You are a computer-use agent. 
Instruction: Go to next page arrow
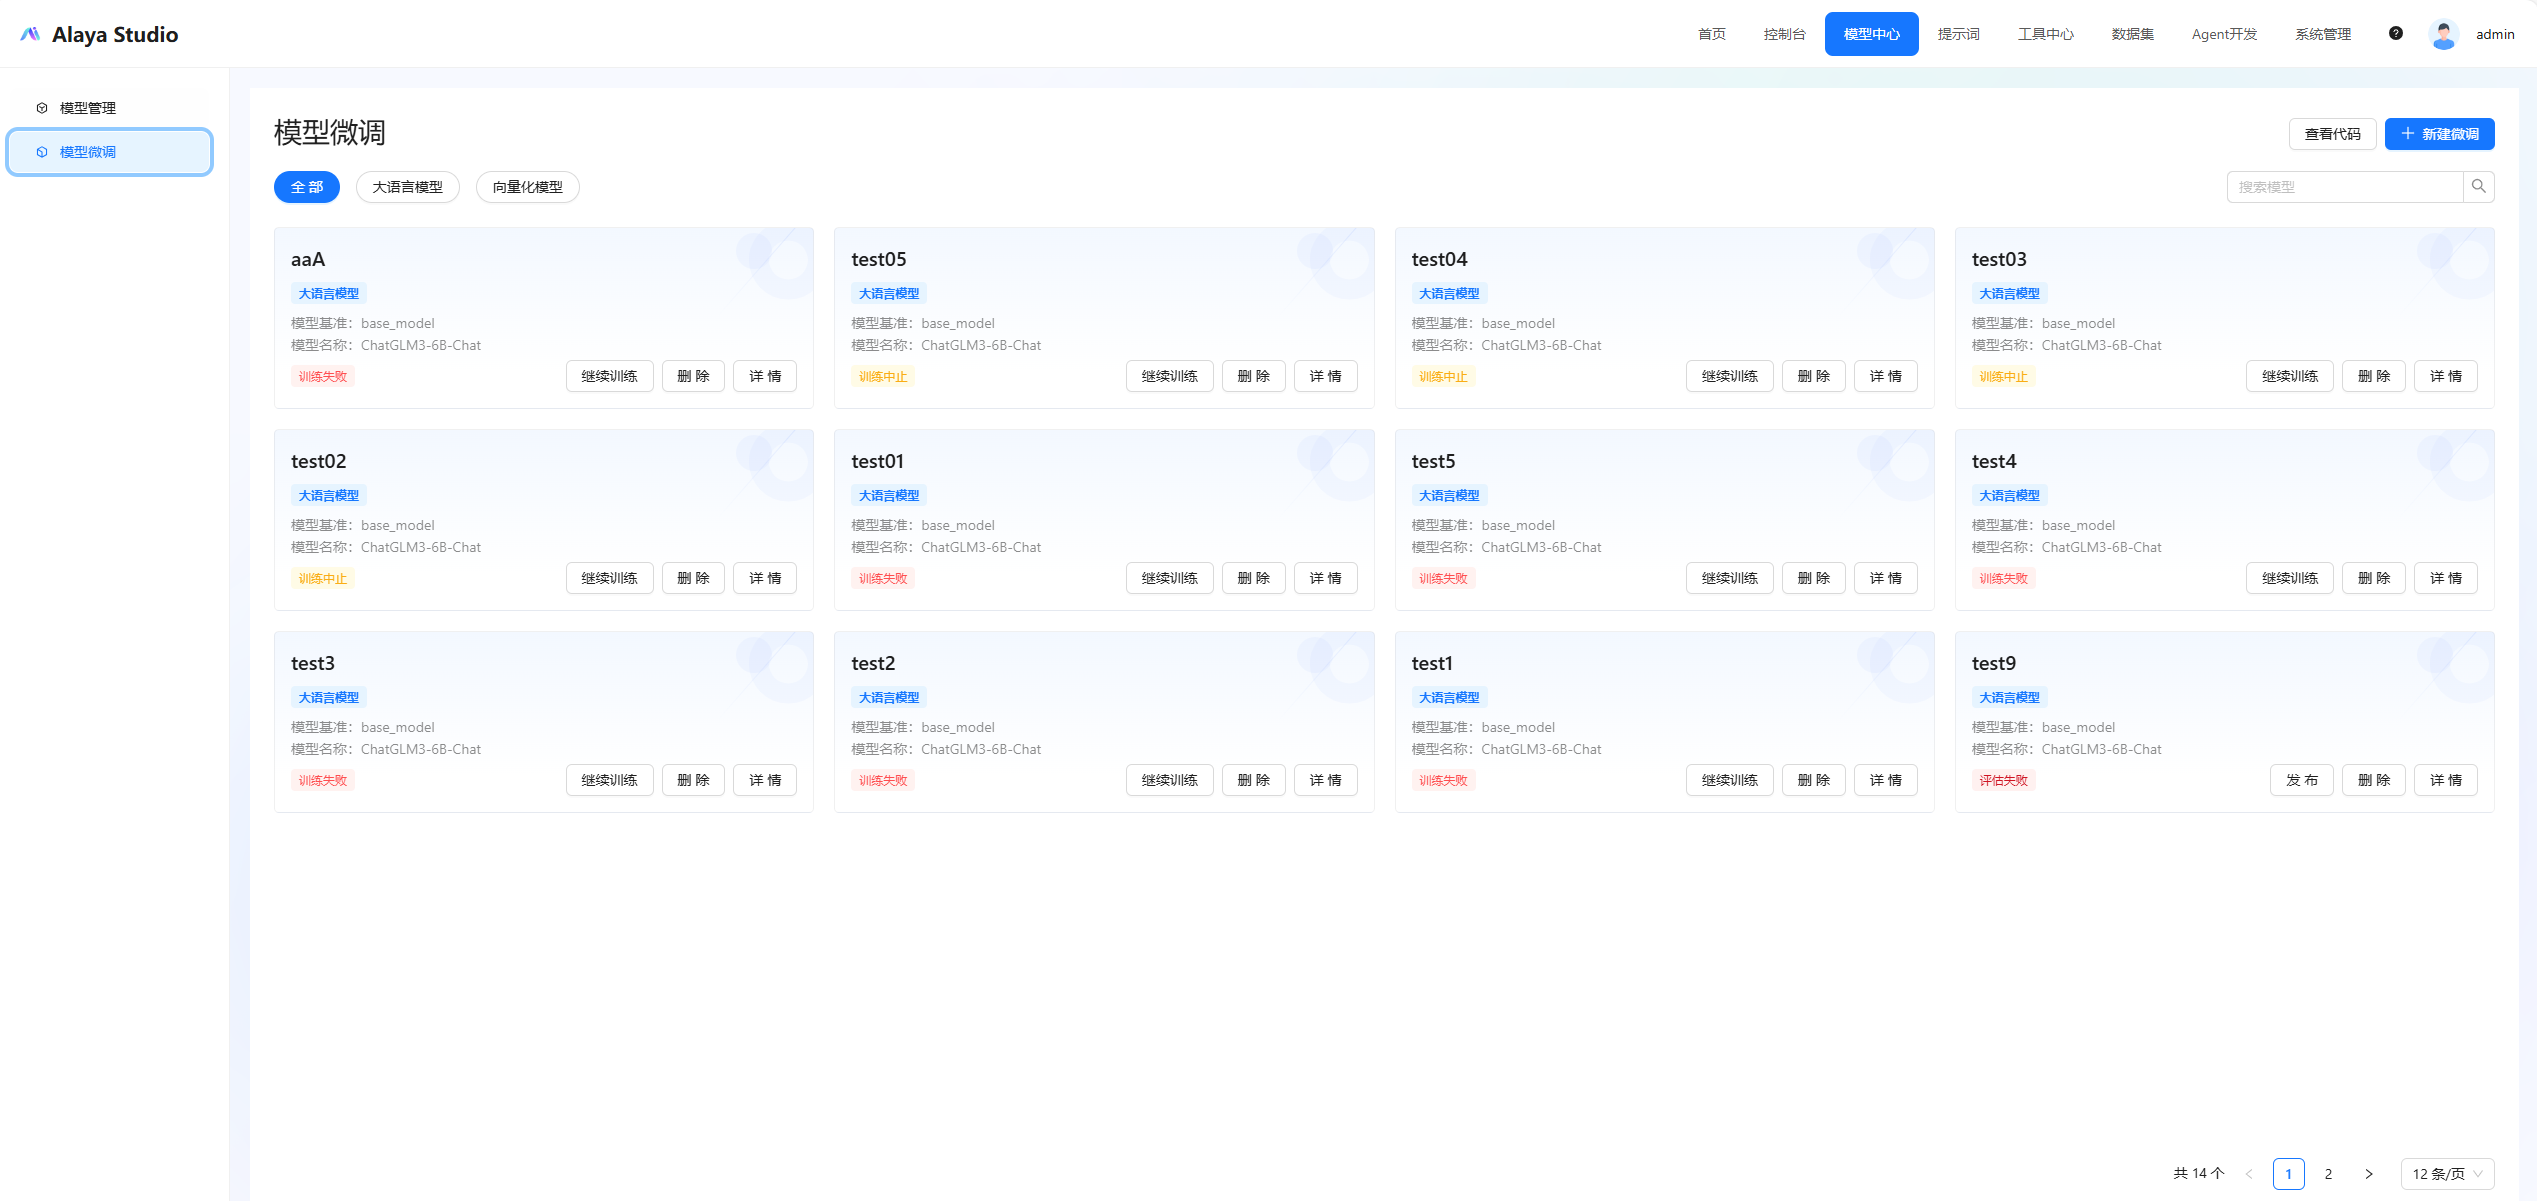pyautogui.click(x=2368, y=1174)
